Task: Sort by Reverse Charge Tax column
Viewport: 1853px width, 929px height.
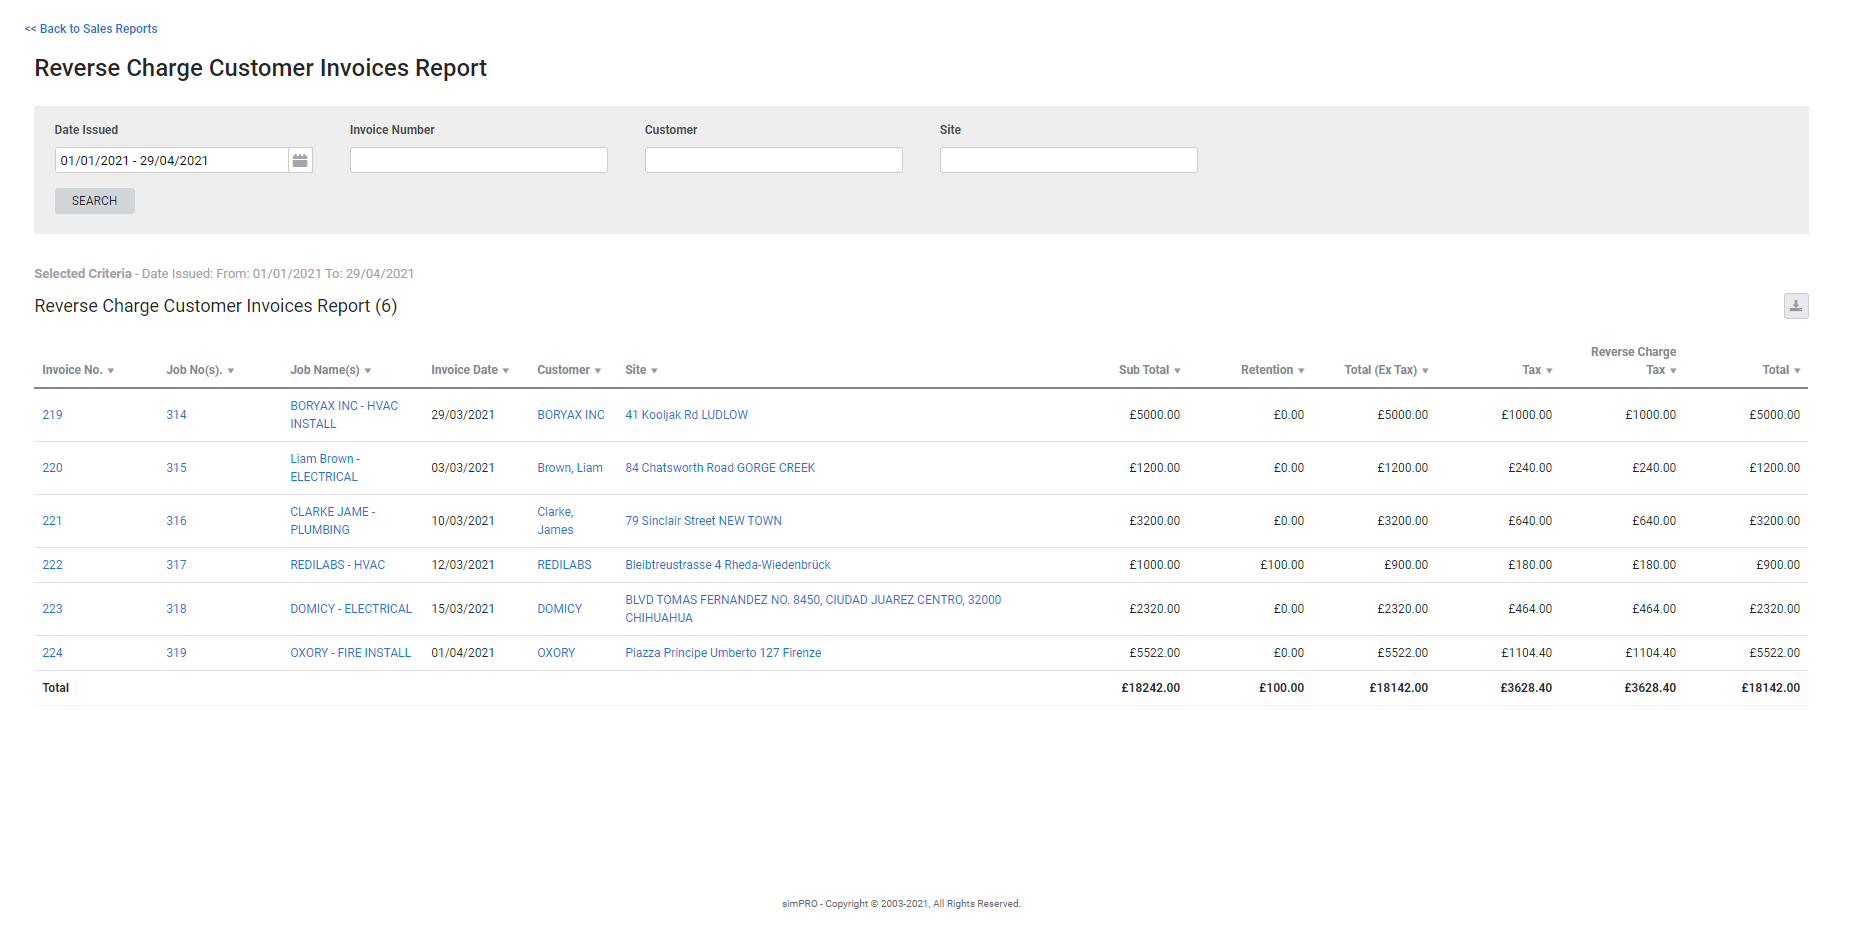Action: (x=1634, y=361)
